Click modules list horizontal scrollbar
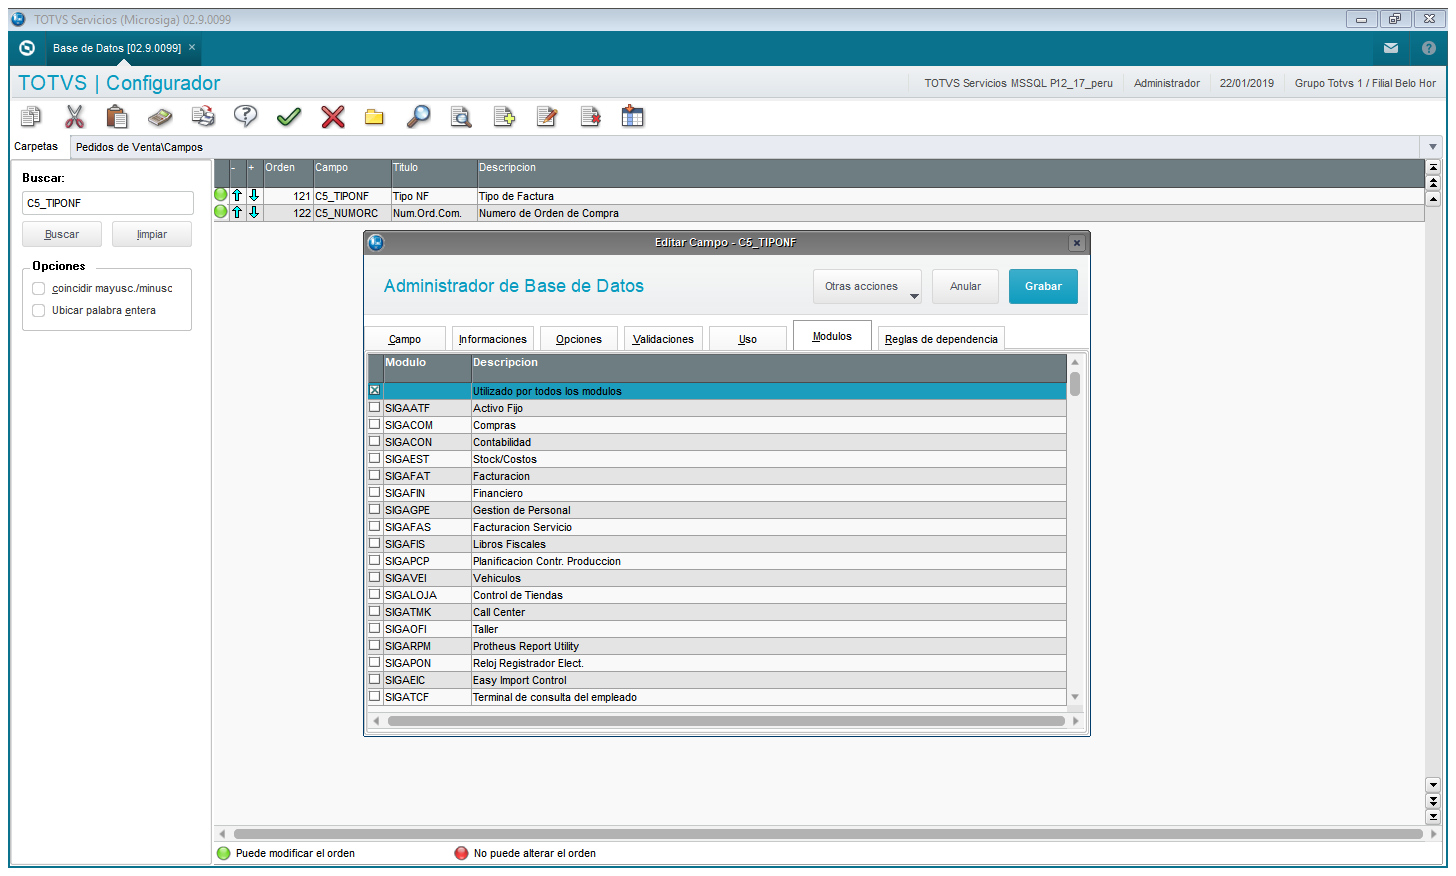 (726, 721)
